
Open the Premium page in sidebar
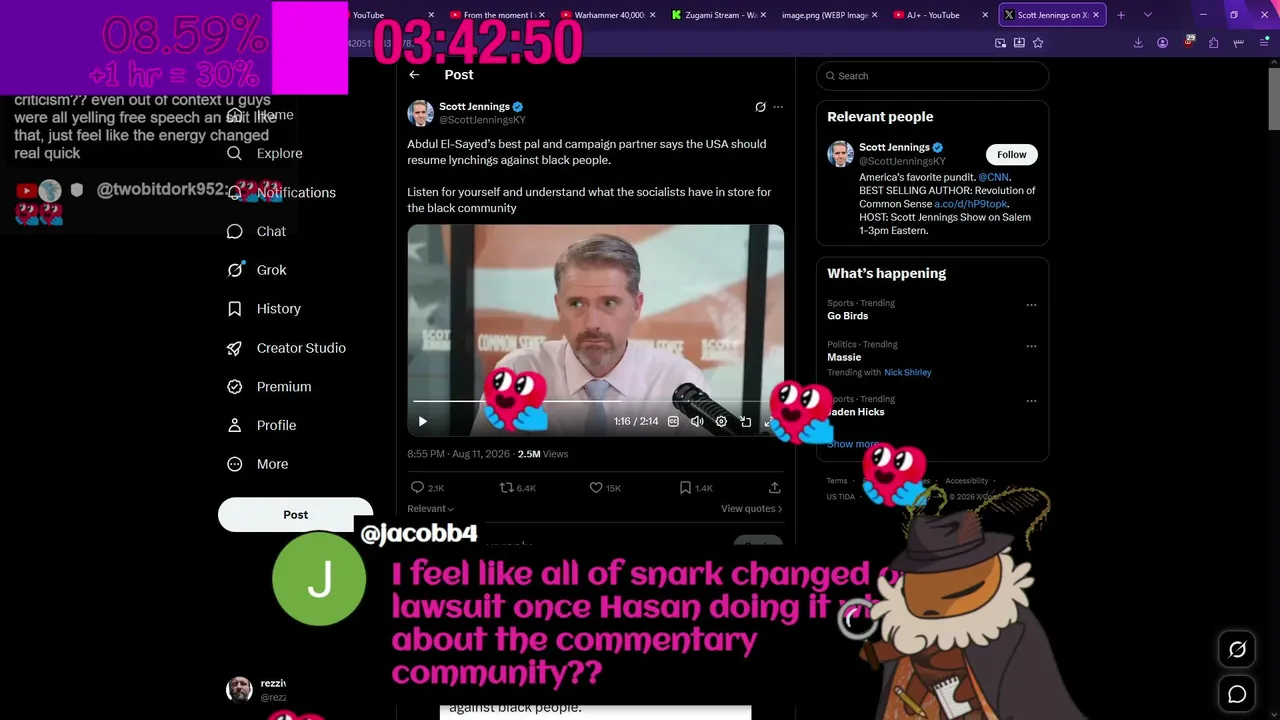[269, 387]
